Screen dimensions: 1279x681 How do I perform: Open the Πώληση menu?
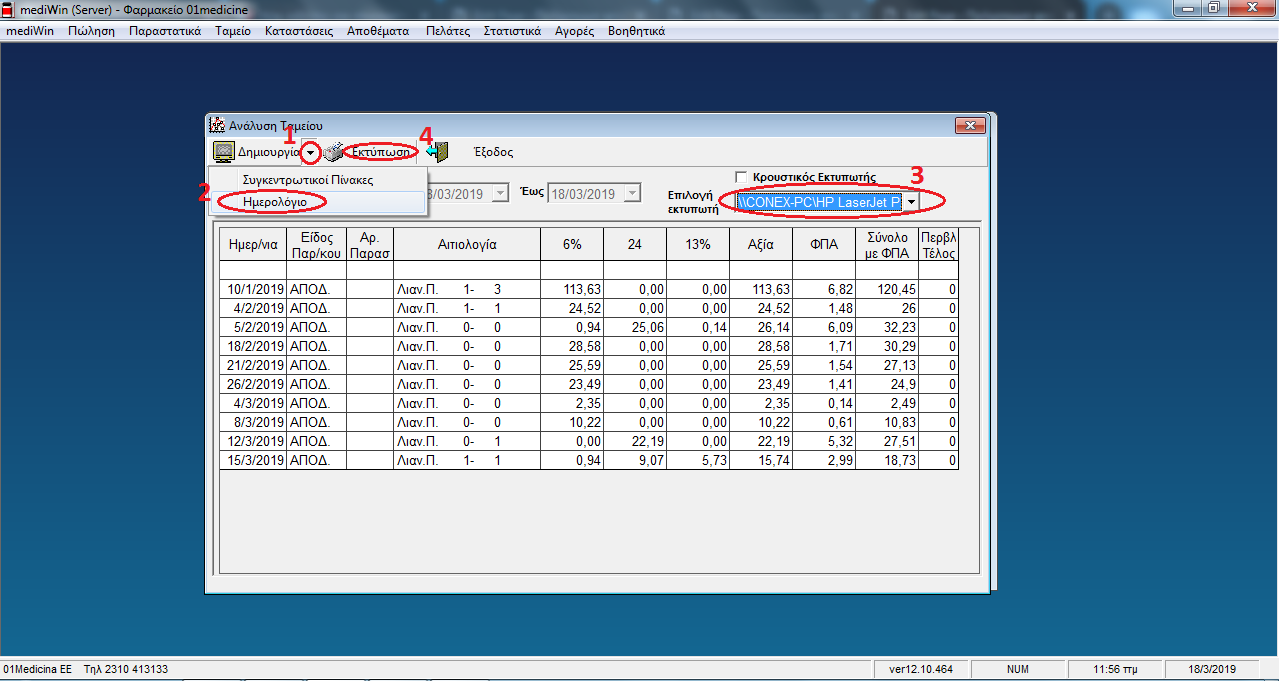[x=91, y=31]
